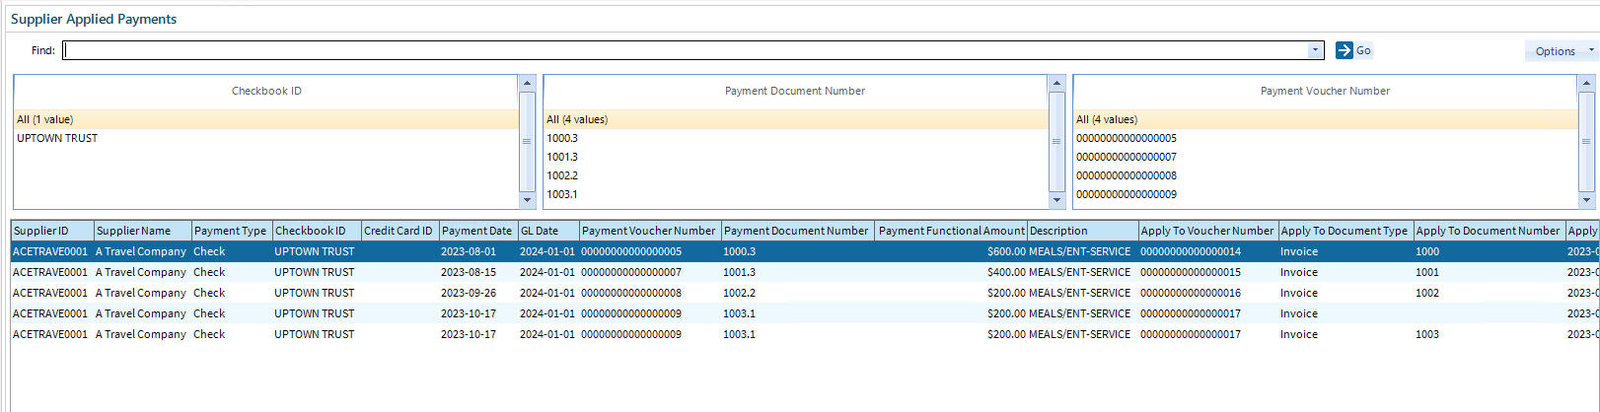The height and width of the screenshot is (412, 1600).
Task: Open the Find field dropdown arrow
Action: coord(1315,50)
